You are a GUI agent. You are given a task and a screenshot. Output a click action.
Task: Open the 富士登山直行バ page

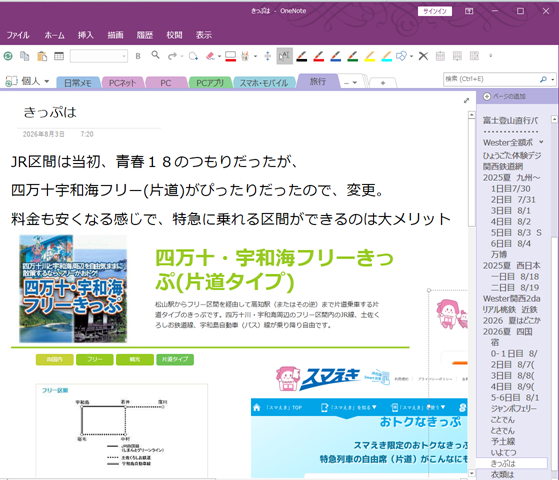coord(511,120)
